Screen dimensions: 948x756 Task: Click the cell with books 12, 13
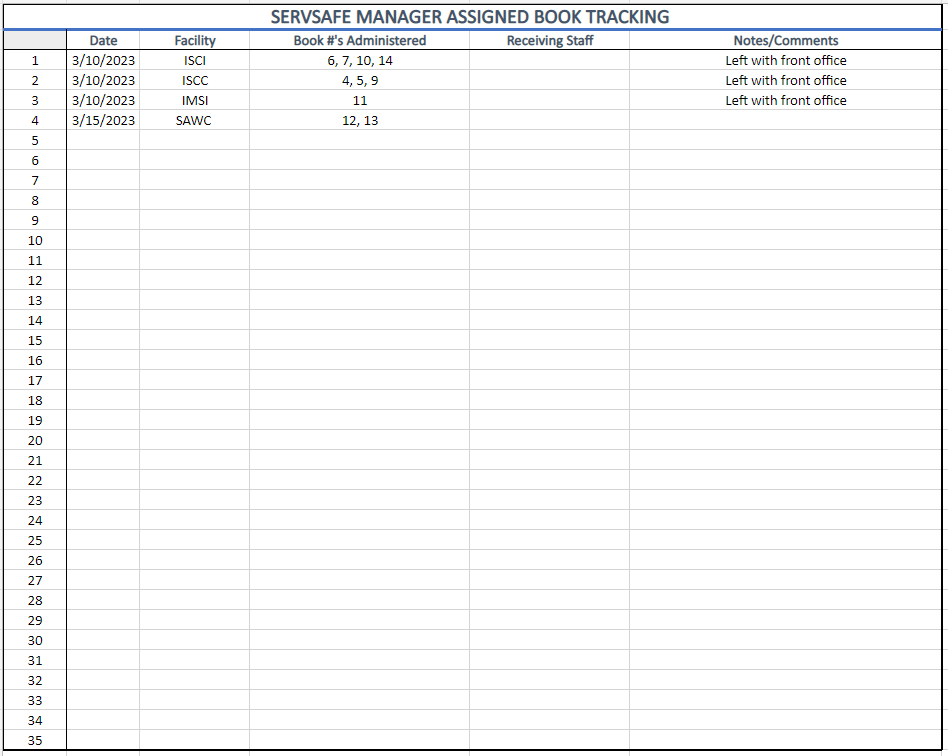360,121
